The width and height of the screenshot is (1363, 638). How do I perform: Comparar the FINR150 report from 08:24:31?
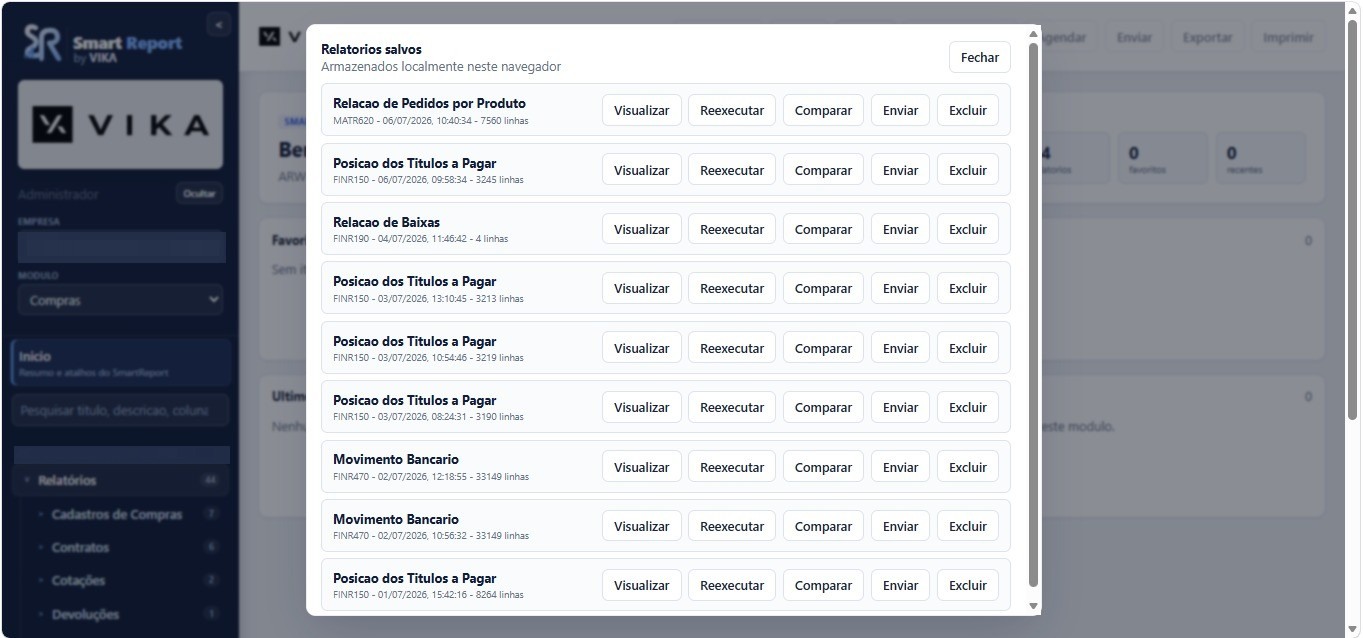[823, 407]
